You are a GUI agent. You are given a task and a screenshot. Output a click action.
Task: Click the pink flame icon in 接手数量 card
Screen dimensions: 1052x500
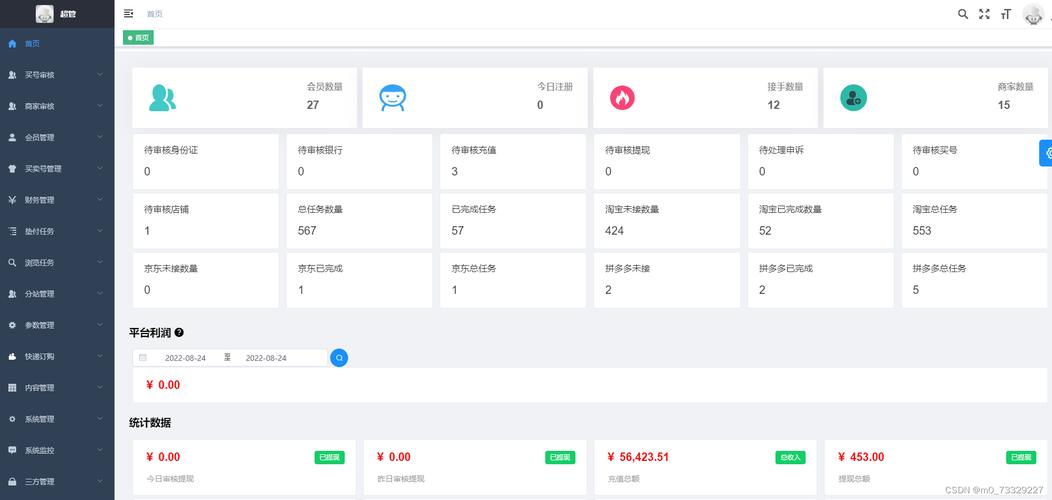(x=622, y=98)
